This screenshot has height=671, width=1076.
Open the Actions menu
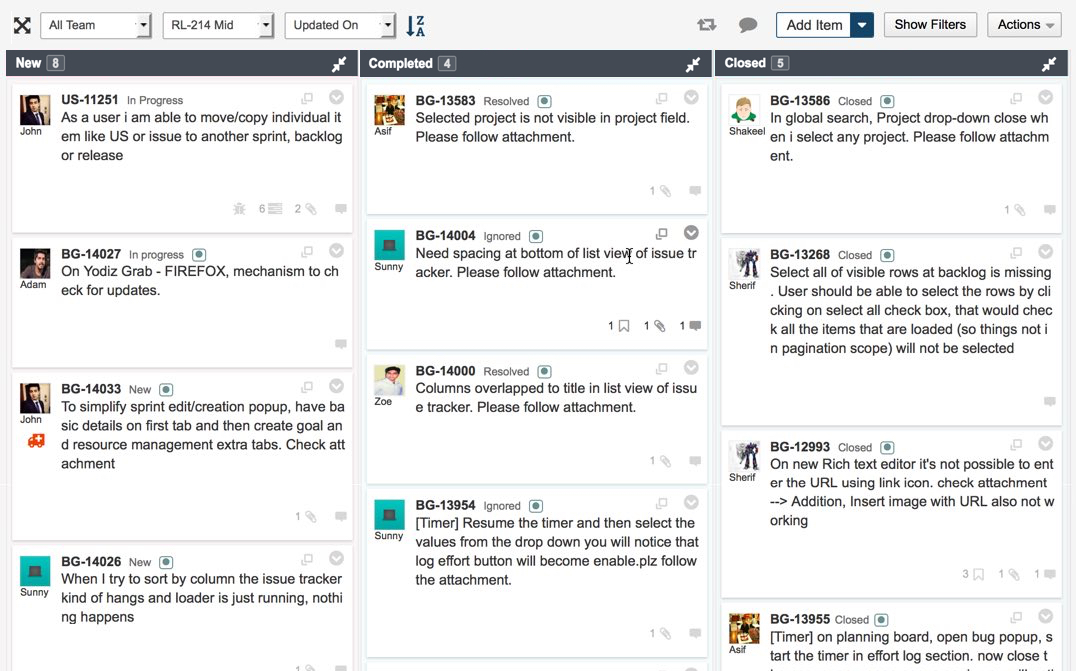click(x=1024, y=25)
